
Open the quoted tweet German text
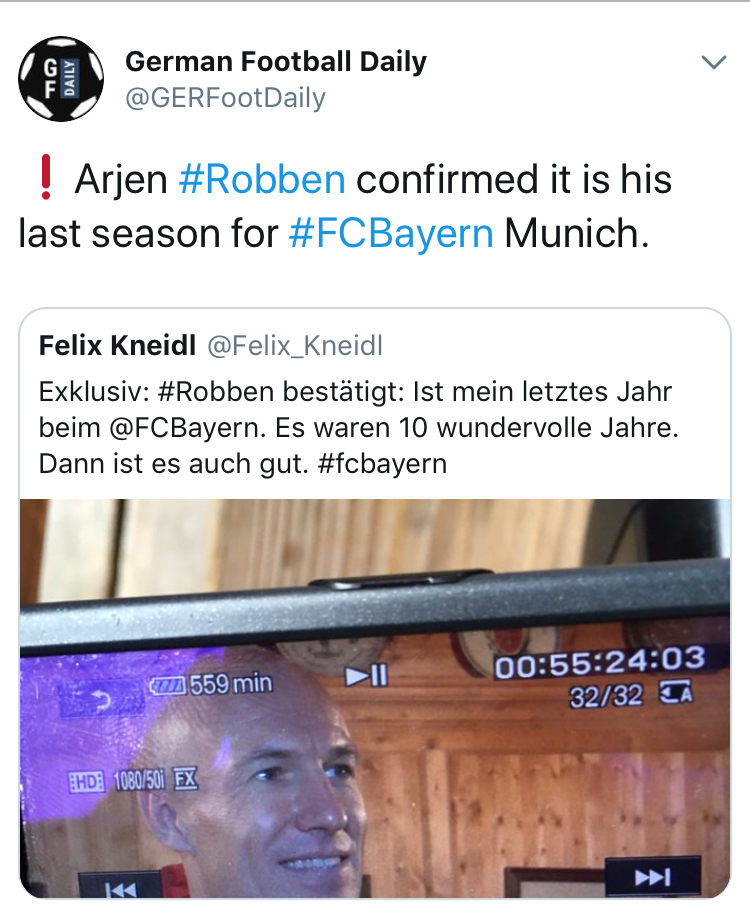pos(359,428)
